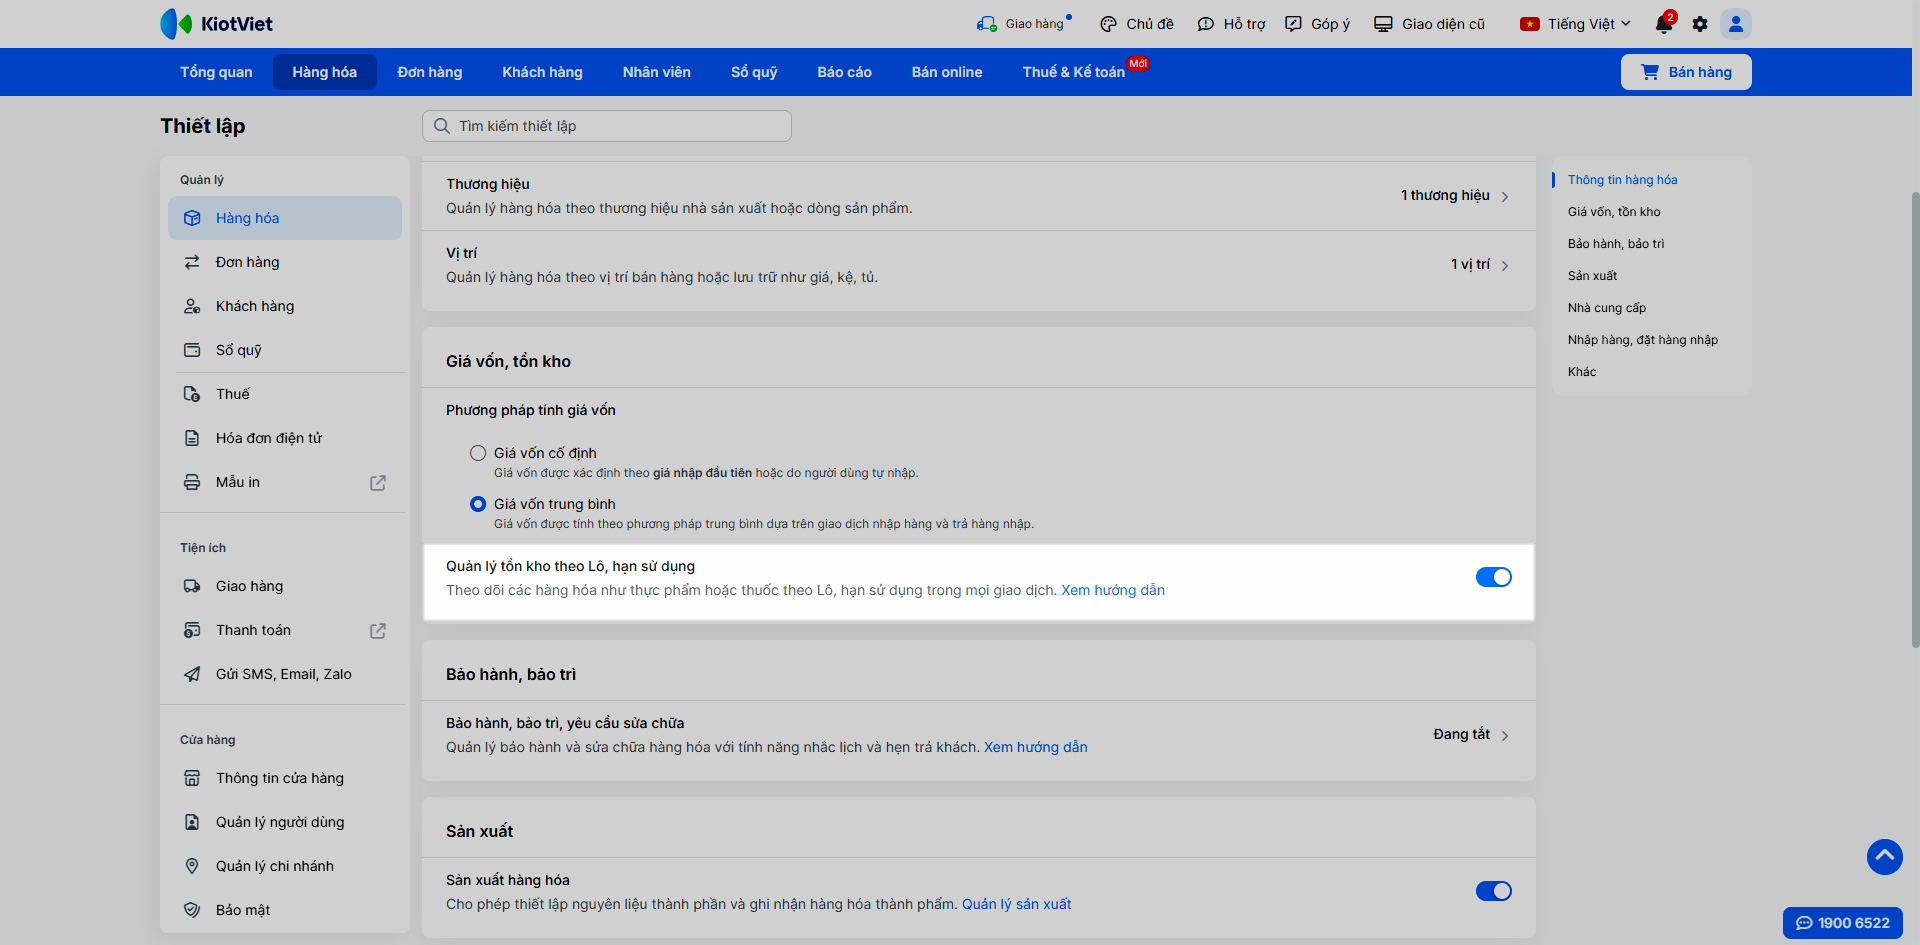
Task: Open Thuế settings in sidebar
Action: (x=285, y=394)
